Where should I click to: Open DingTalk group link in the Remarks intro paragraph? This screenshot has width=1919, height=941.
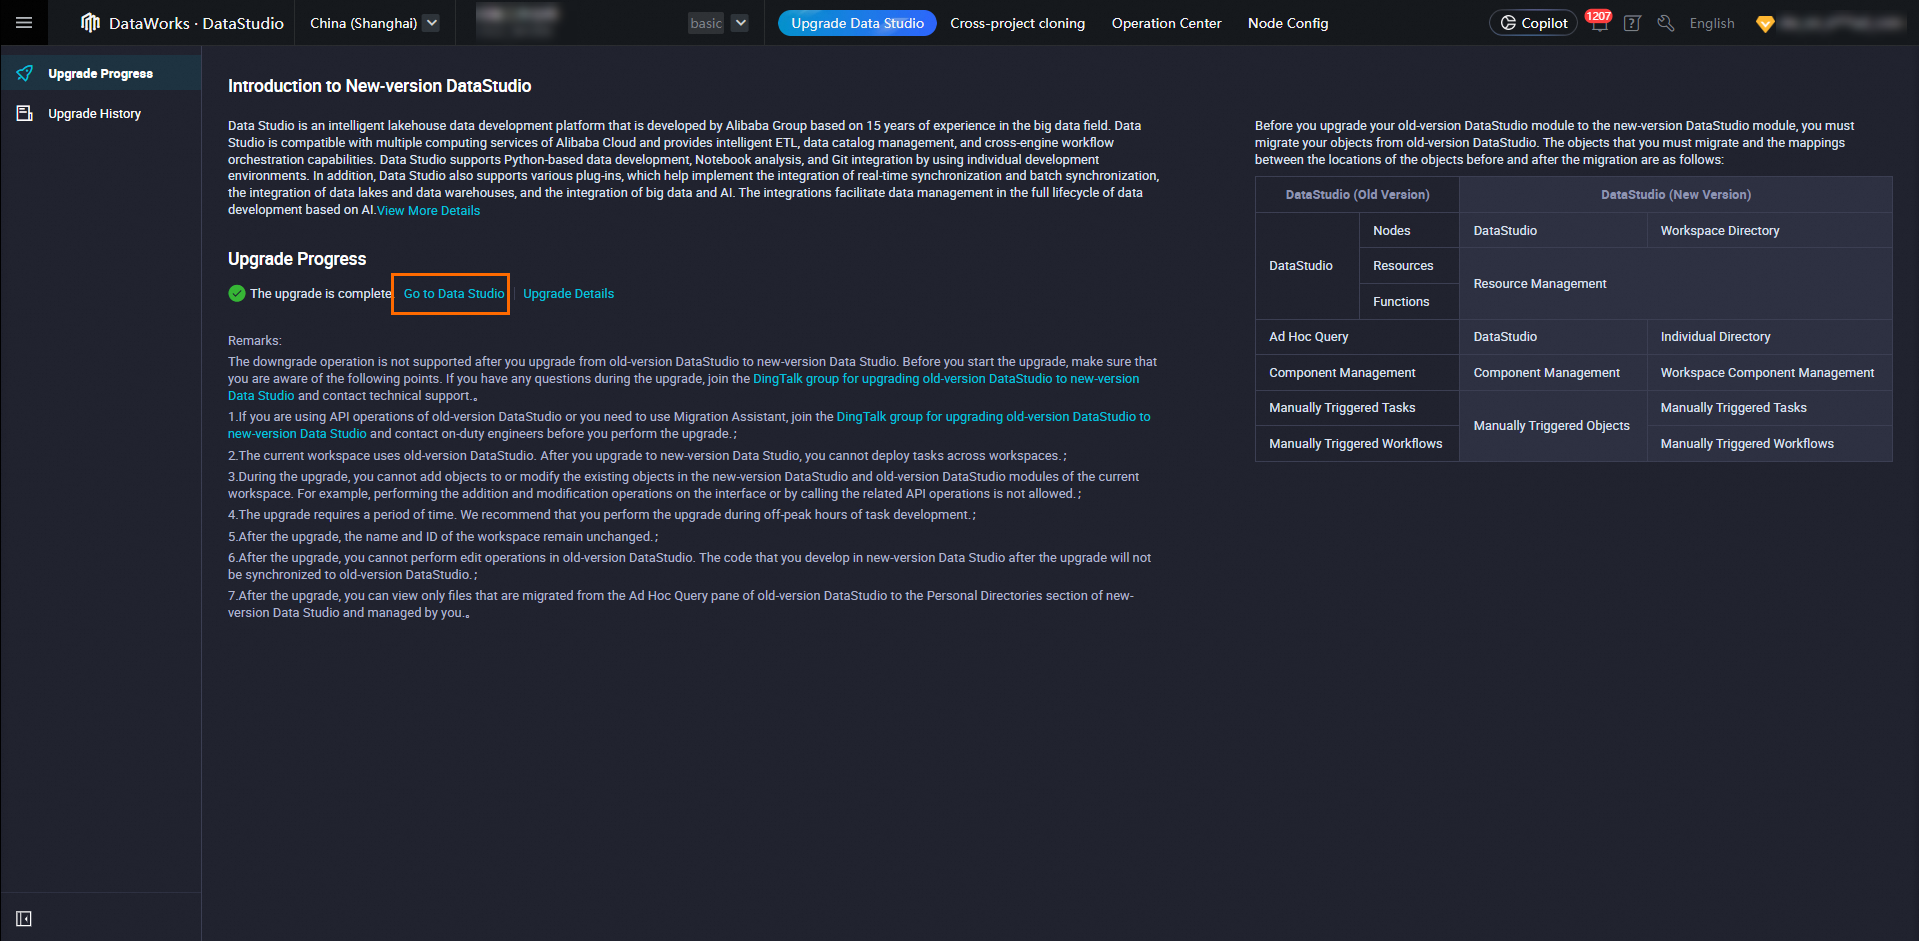tap(946, 378)
